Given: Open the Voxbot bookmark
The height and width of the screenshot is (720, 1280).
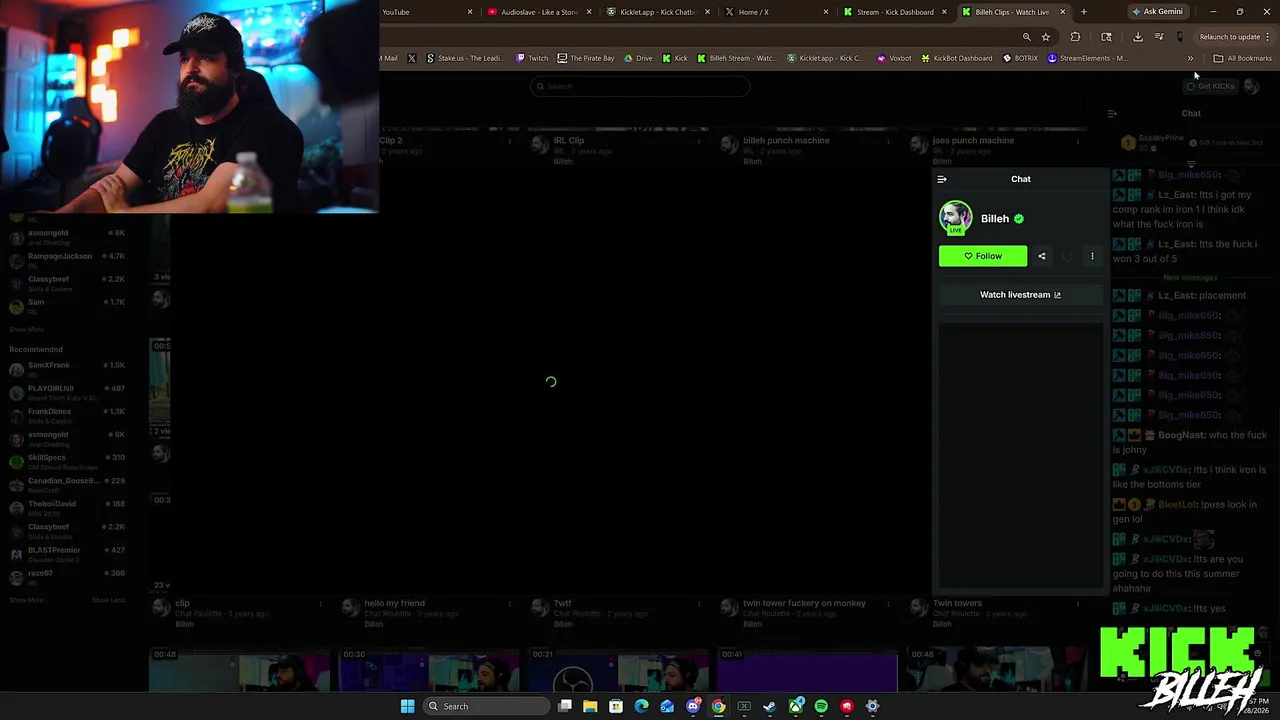Looking at the screenshot, I should (894, 58).
